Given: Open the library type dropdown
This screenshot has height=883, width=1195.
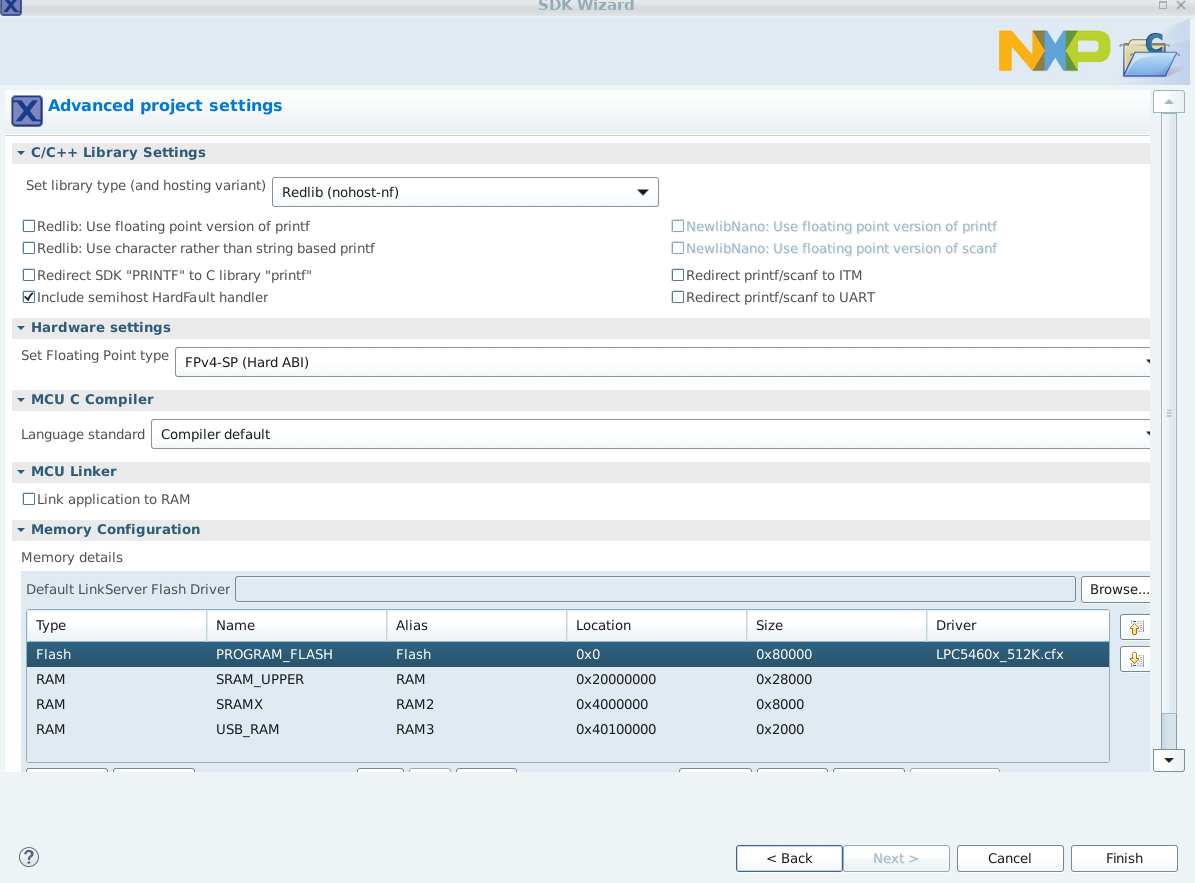Looking at the screenshot, I should (x=643, y=191).
